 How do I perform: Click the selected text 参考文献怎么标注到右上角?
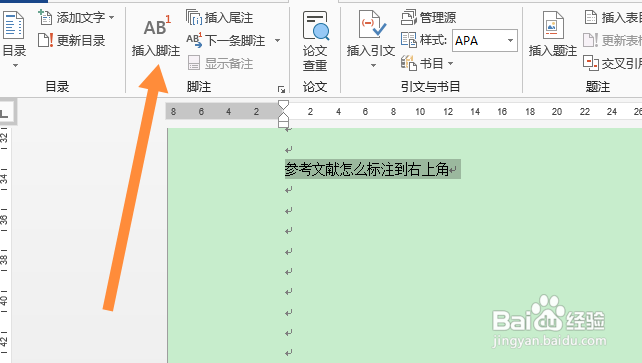tap(367, 169)
